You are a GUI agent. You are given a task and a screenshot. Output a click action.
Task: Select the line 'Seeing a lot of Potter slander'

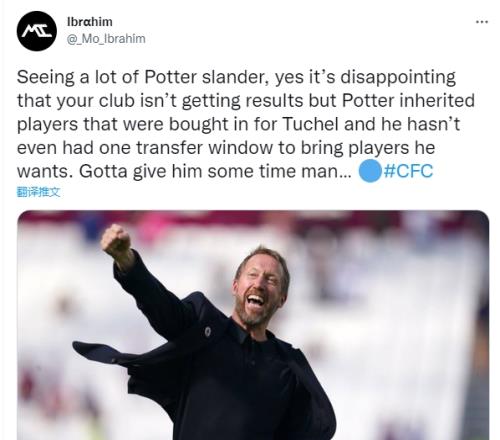[143, 77]
